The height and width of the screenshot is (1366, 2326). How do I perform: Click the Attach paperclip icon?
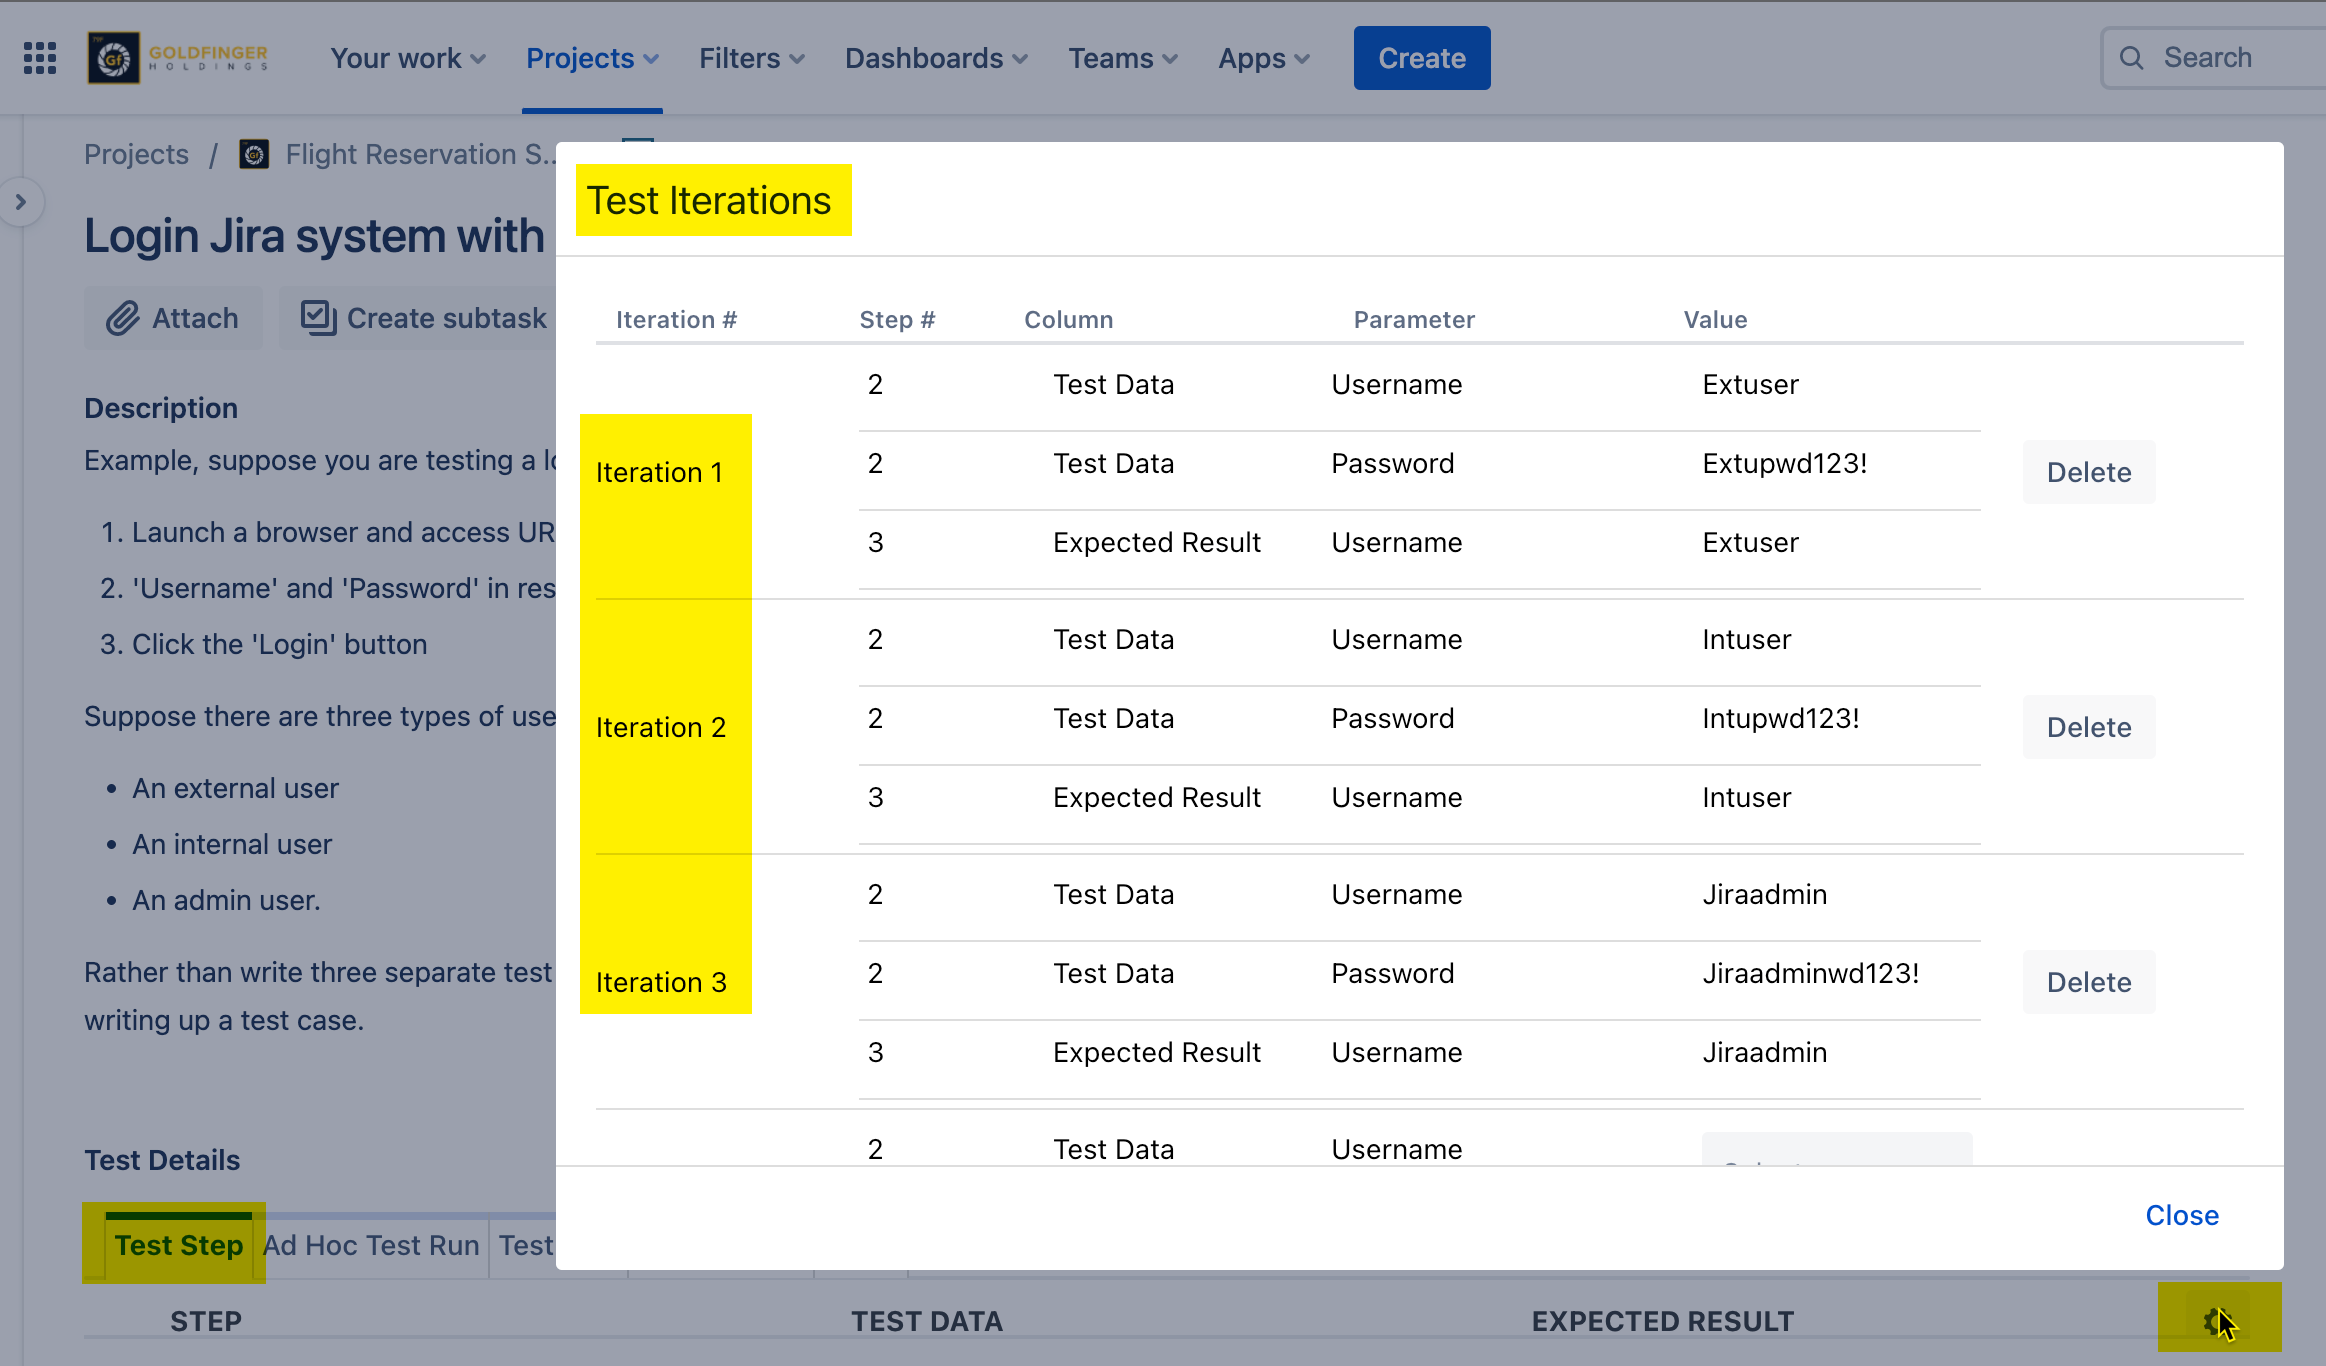[x=123, y=318]
